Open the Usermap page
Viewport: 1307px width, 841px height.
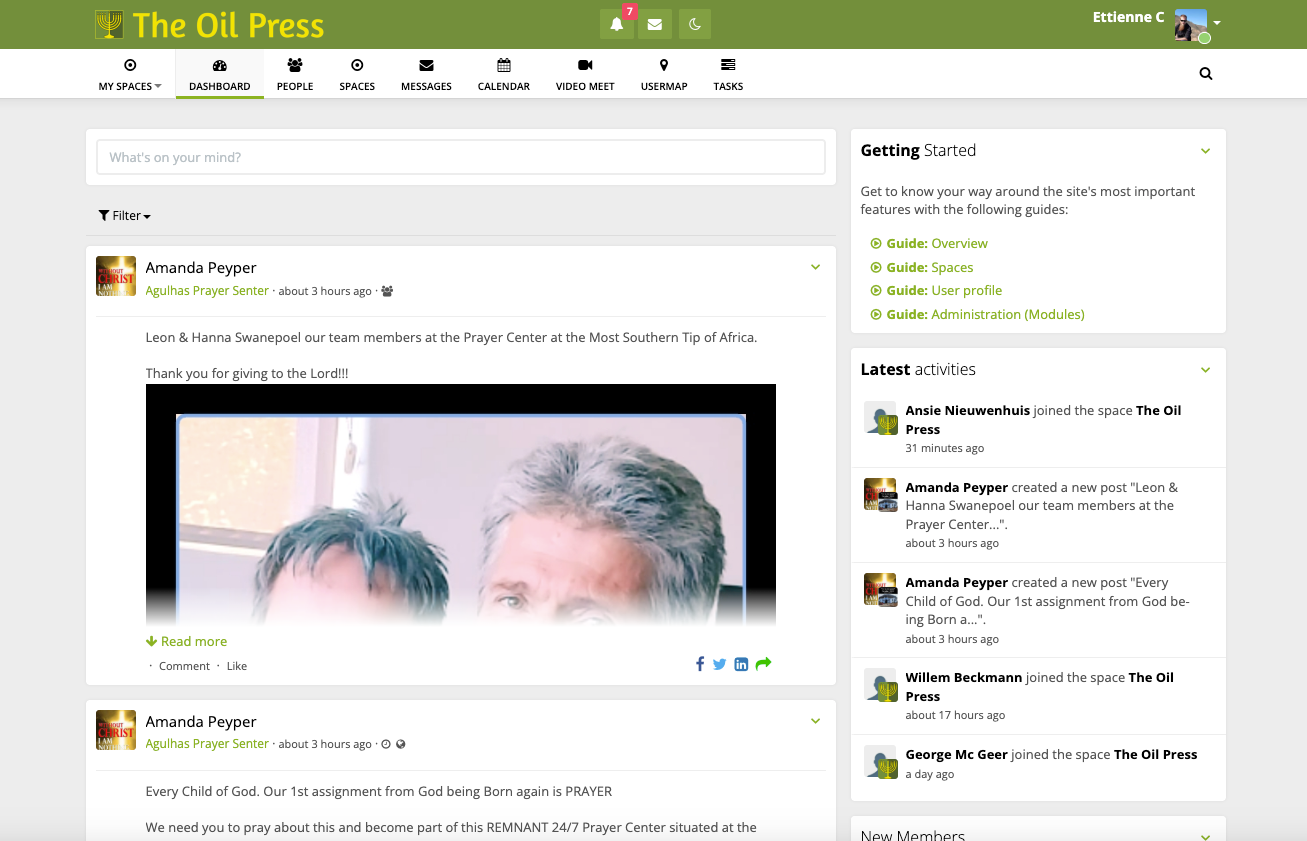coord(664,74)
